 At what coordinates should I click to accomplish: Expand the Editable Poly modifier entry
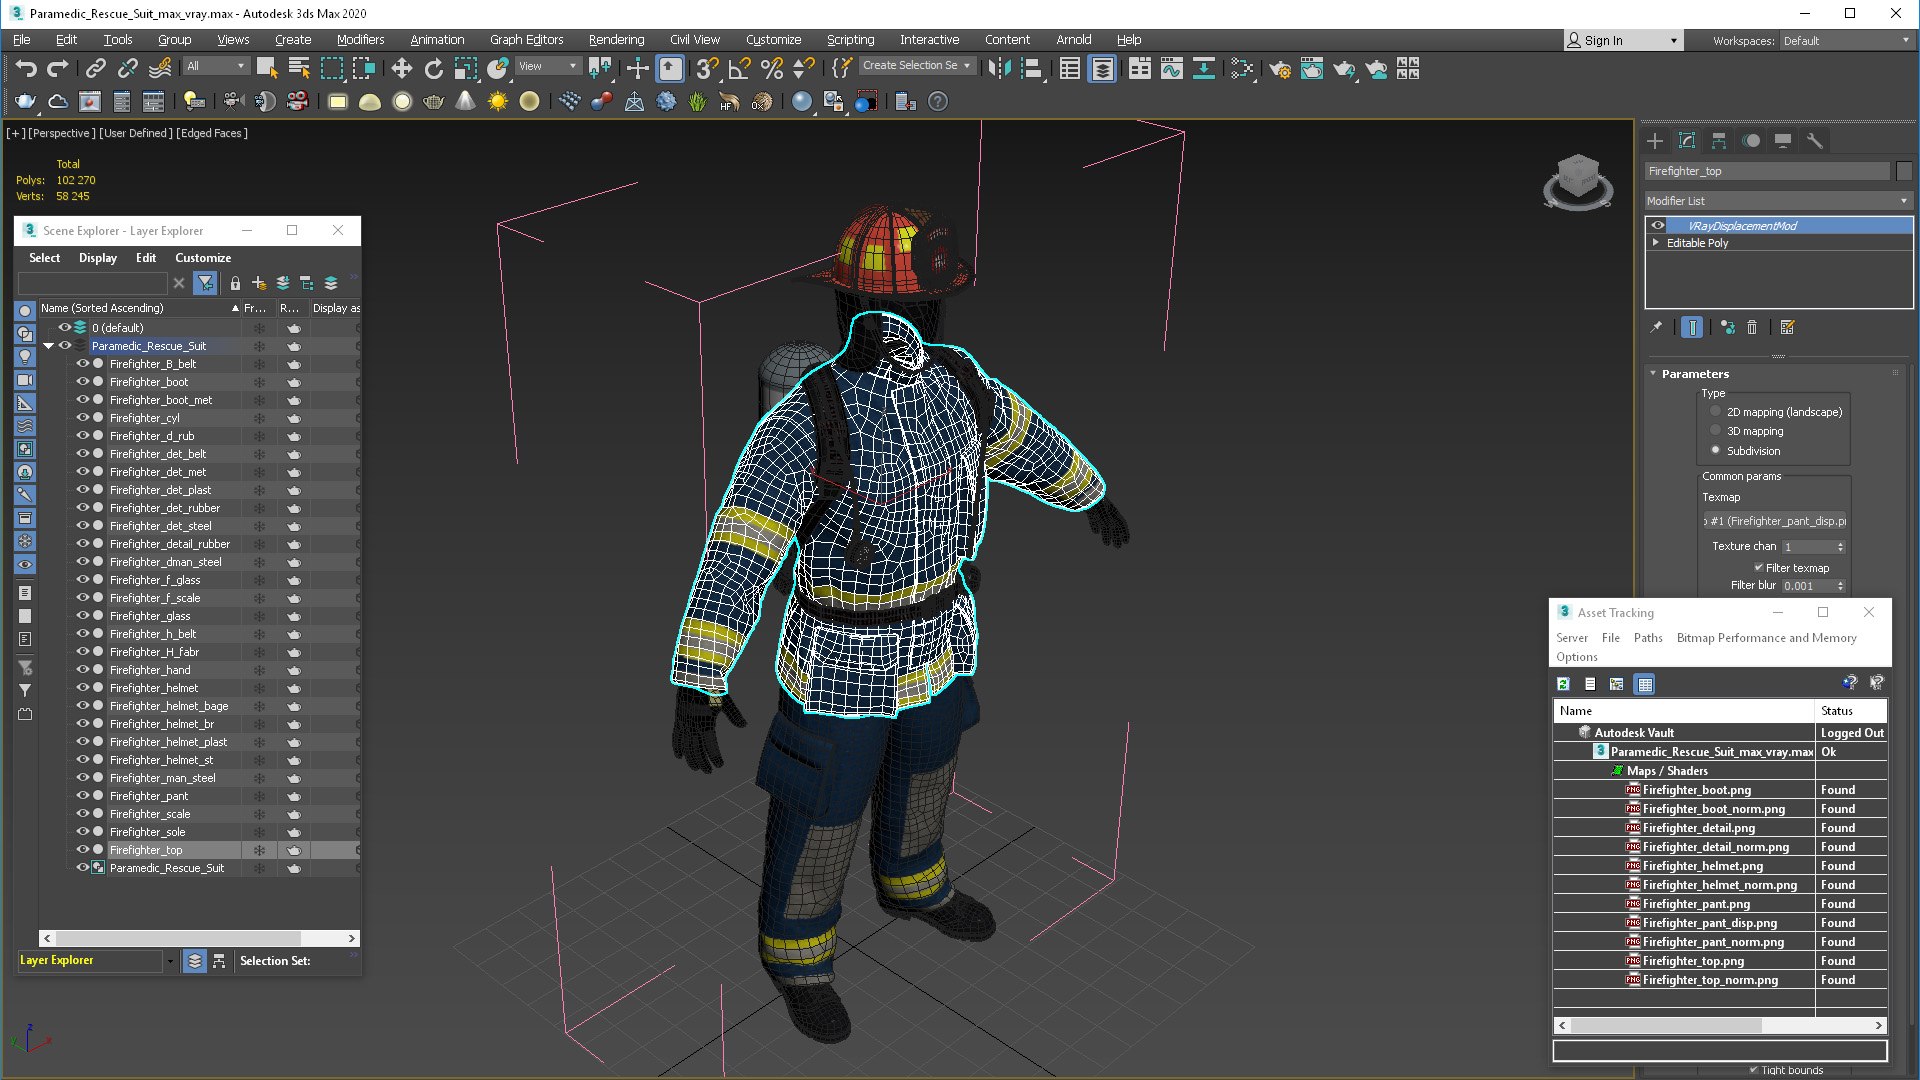click(x=1656, y=243)
